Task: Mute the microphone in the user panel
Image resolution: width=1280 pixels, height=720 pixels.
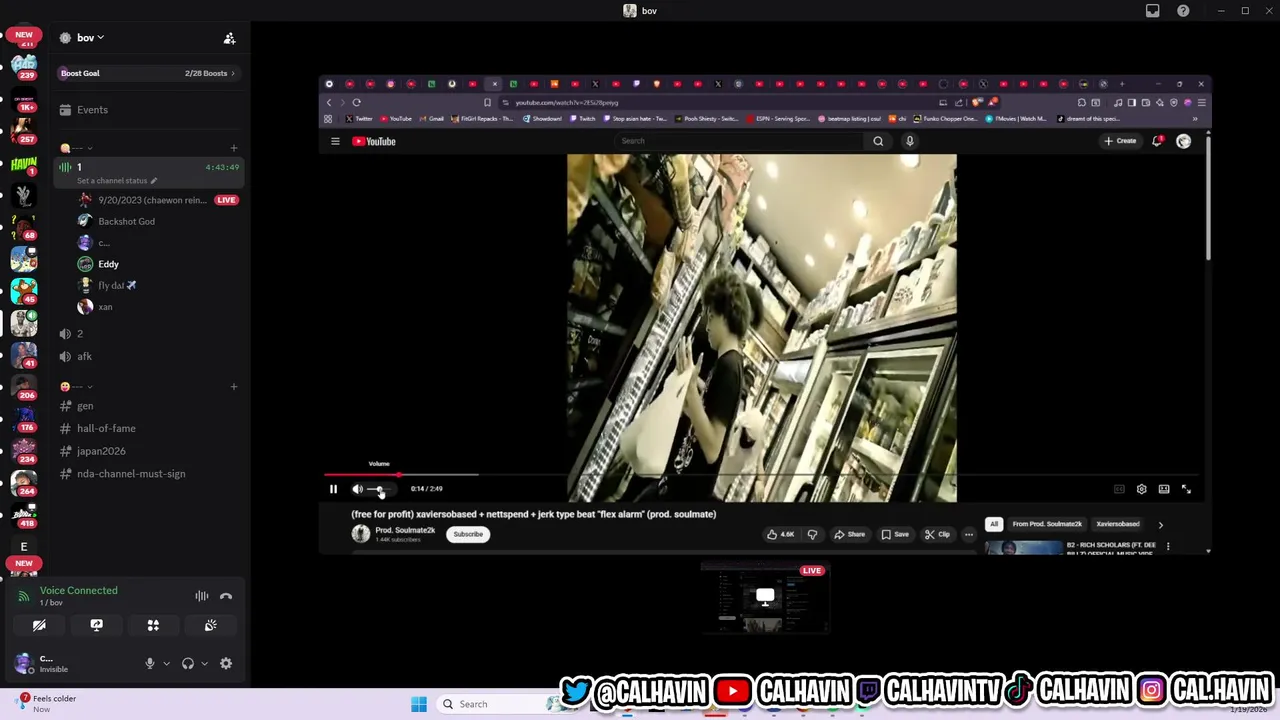Action: pos(150,663)
